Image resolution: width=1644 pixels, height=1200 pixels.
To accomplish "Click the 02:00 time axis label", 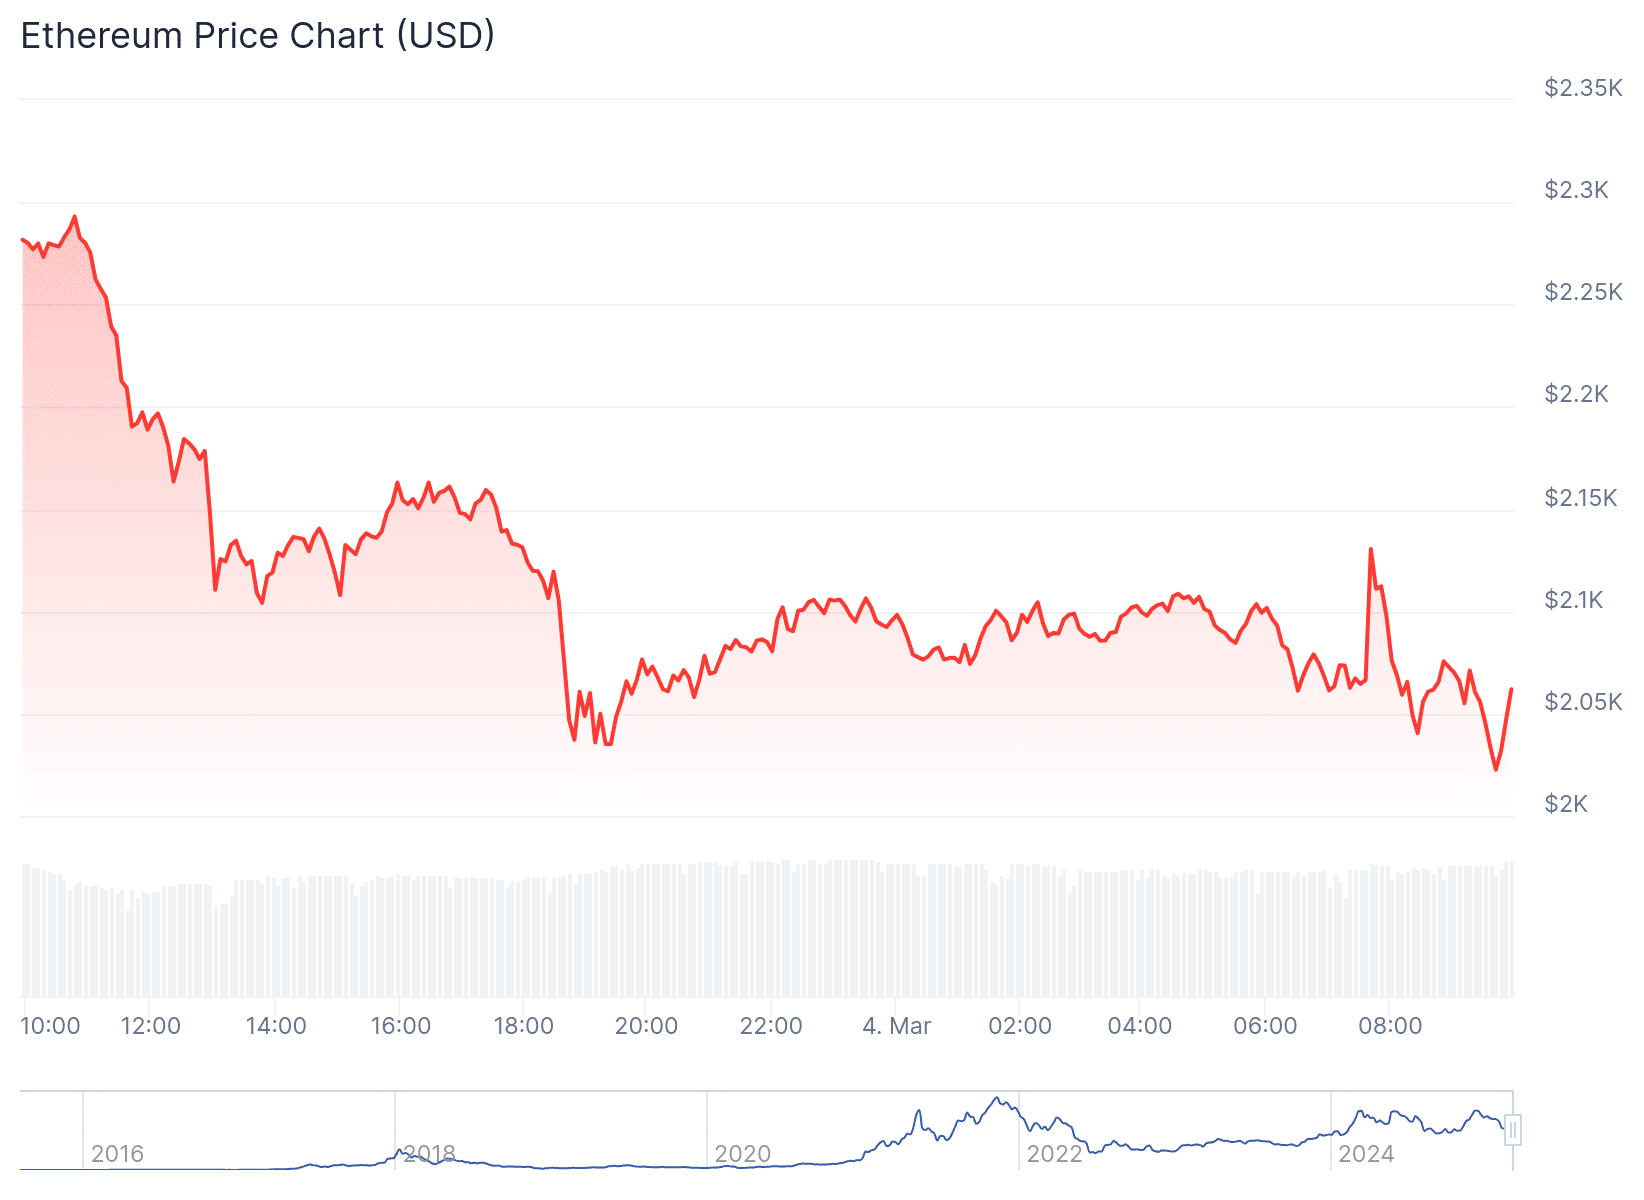I will click(1020, 1026).
